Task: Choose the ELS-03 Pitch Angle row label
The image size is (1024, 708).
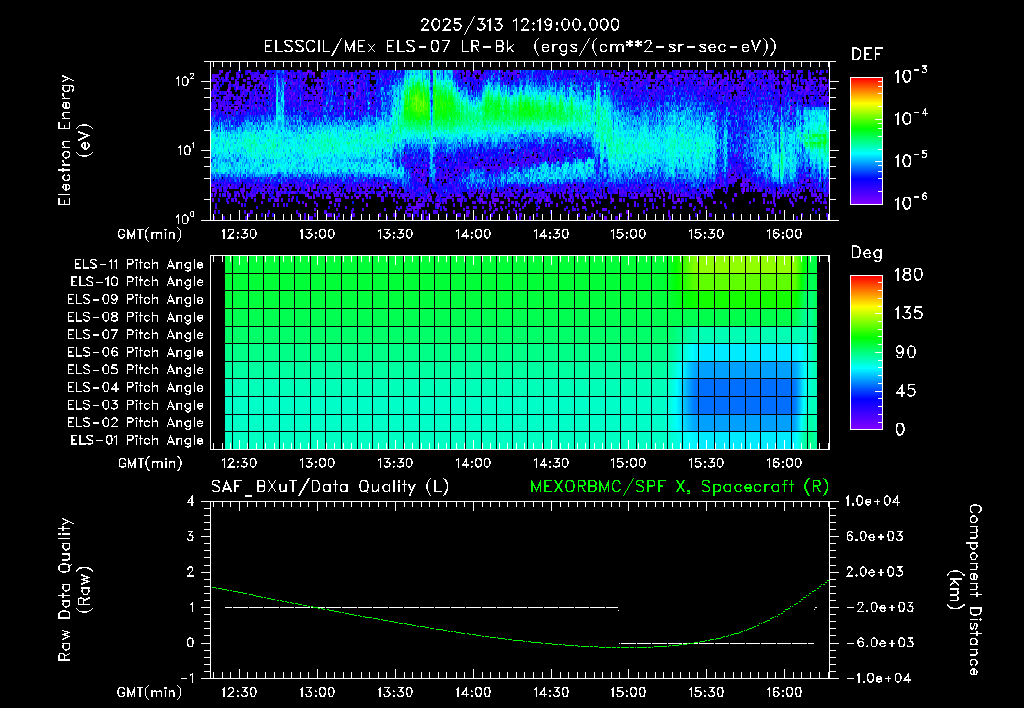Action: pyautogui.click(x=136, y=406)
